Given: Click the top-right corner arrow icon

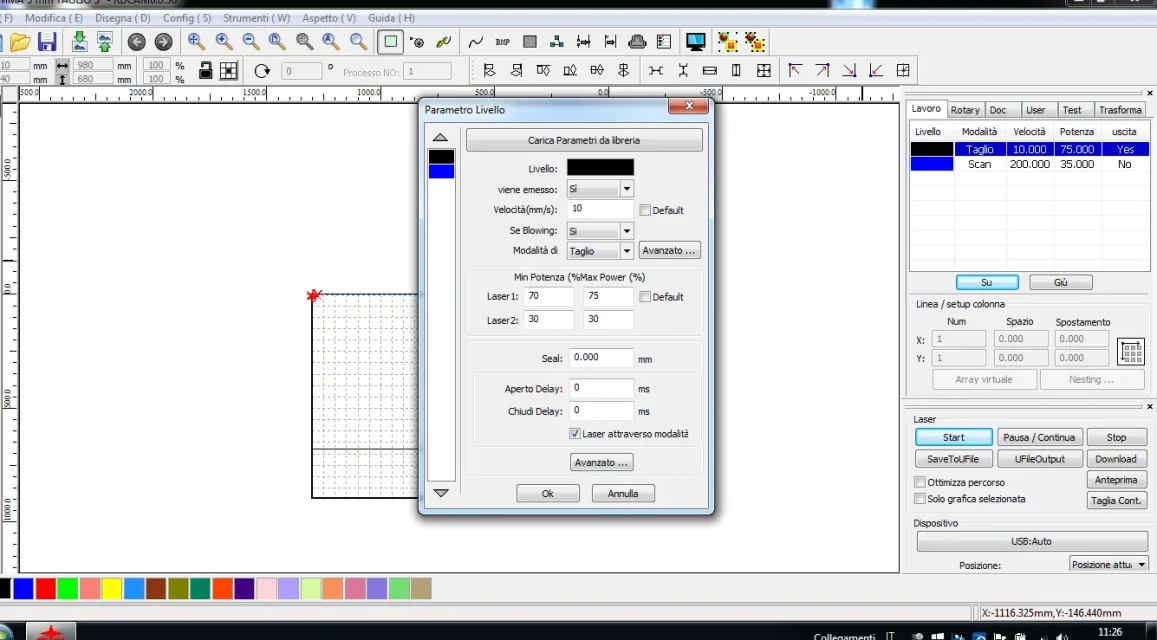Looking at the screenshot, I should pyautogui.click(x=822, y=70).
